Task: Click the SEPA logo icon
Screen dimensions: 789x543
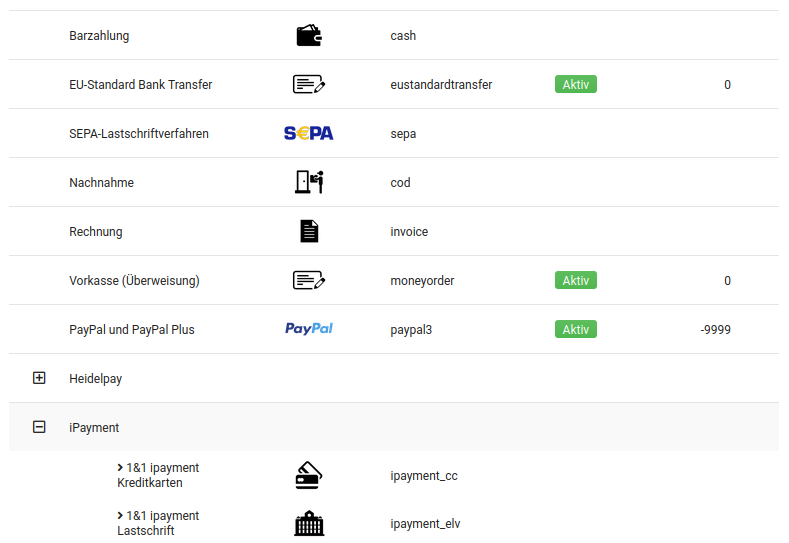Action: (x=309, y=134)
